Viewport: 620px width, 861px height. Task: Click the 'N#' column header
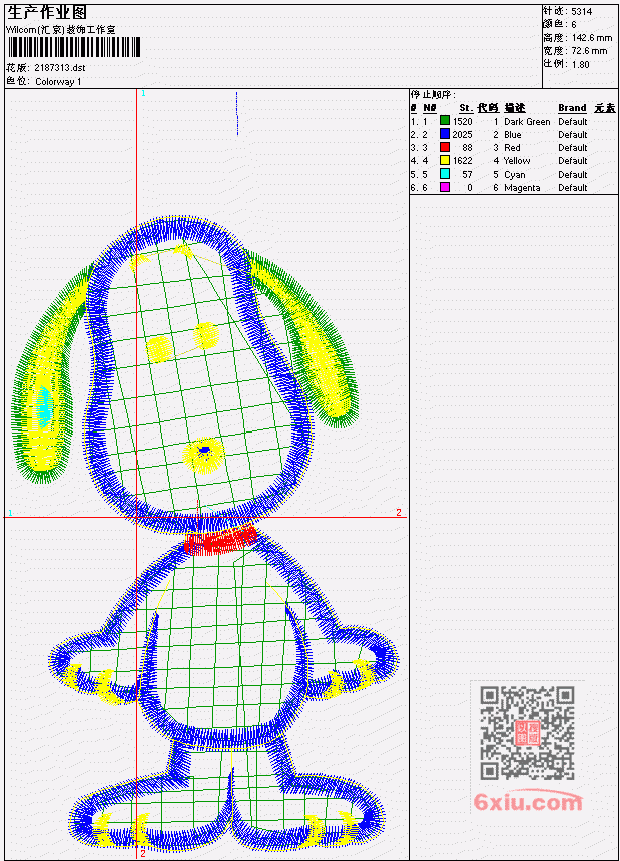click(430, 108)
